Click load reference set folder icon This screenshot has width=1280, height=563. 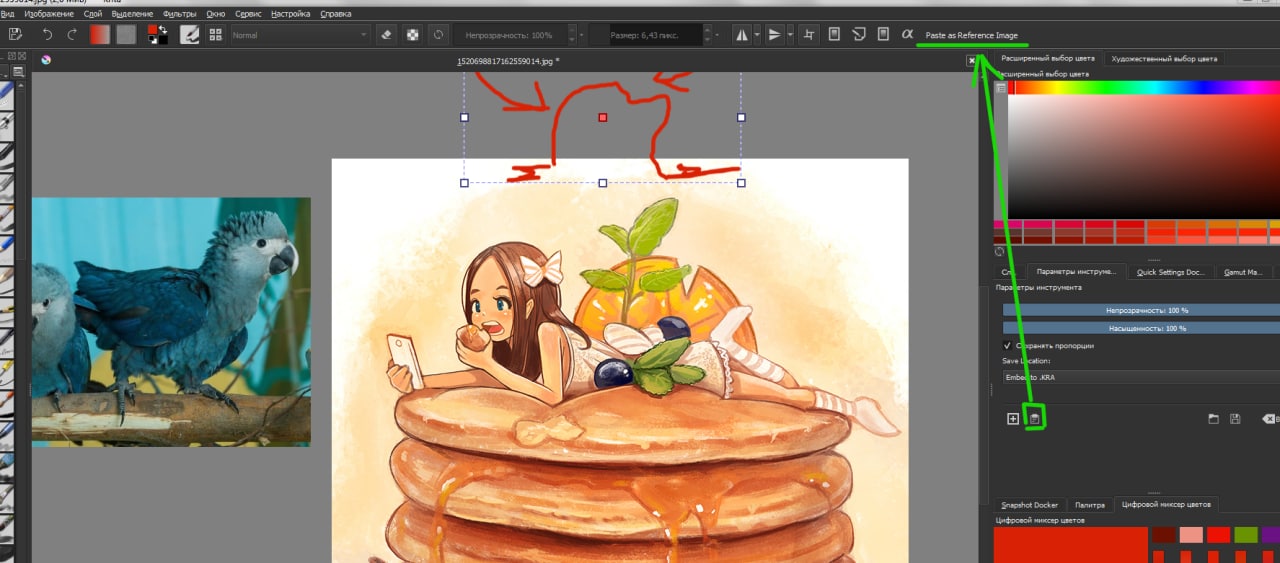(1213, 418)
